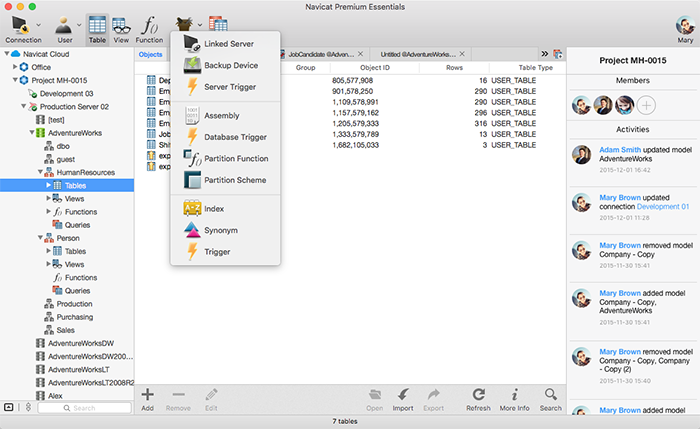Close the JobCandidate tab
Screen dimensions: 700x429
pyautogui.click(x=360, y=54)
